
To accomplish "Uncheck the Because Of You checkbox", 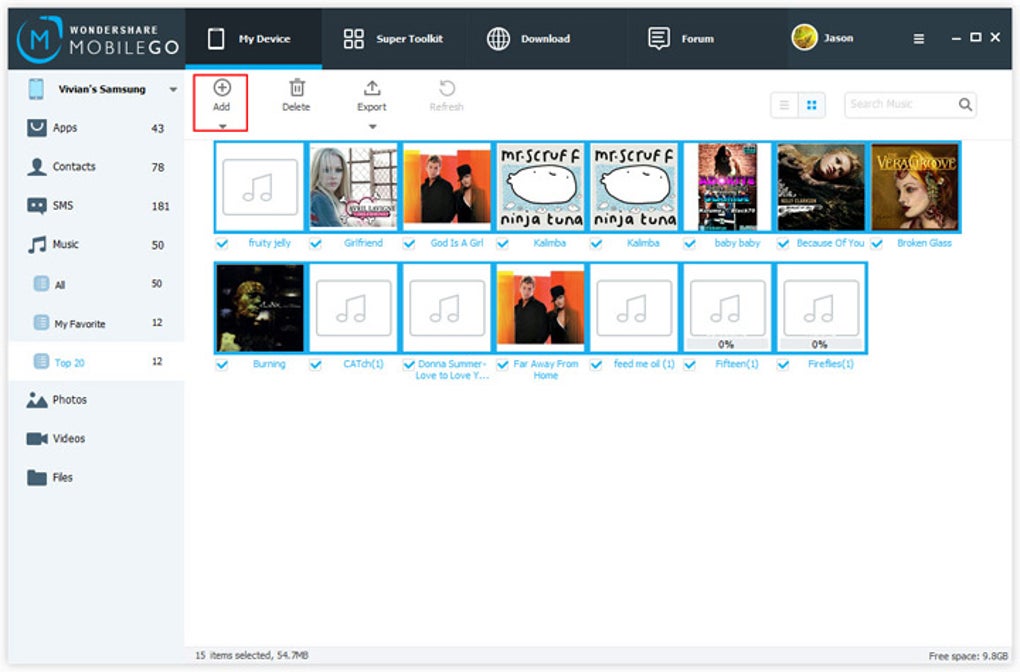I will click(x=783, y=244).
